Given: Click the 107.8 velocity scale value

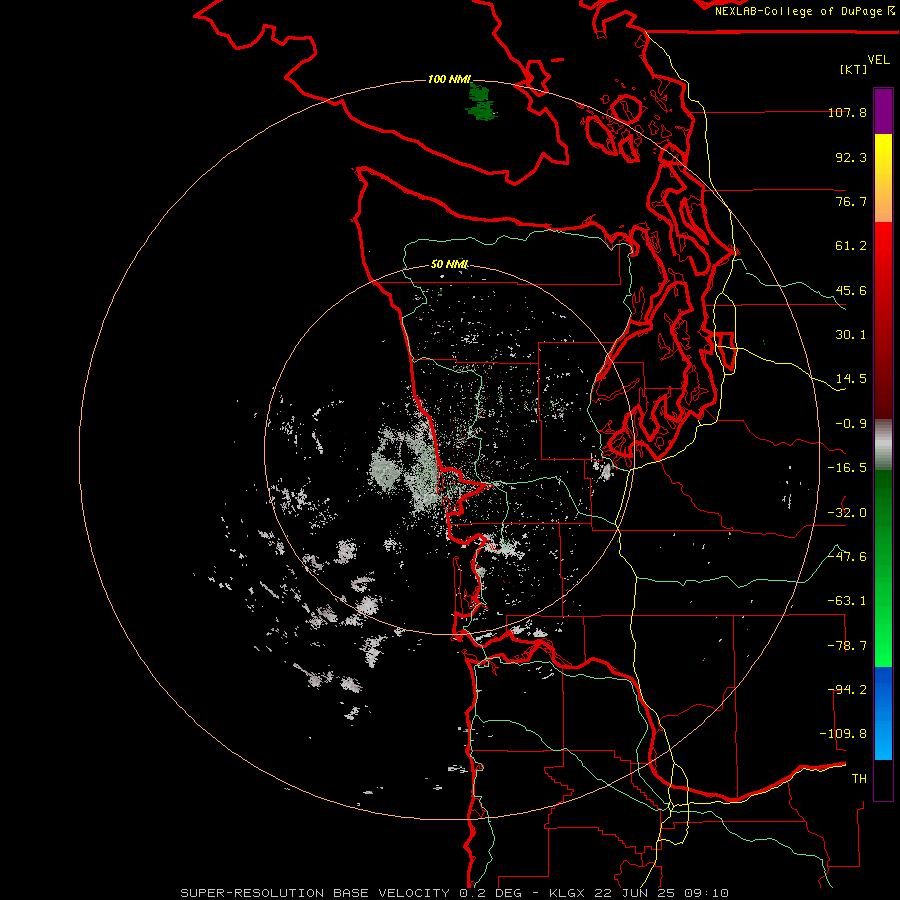Looking at the screenshot, I should coord(847,112).
